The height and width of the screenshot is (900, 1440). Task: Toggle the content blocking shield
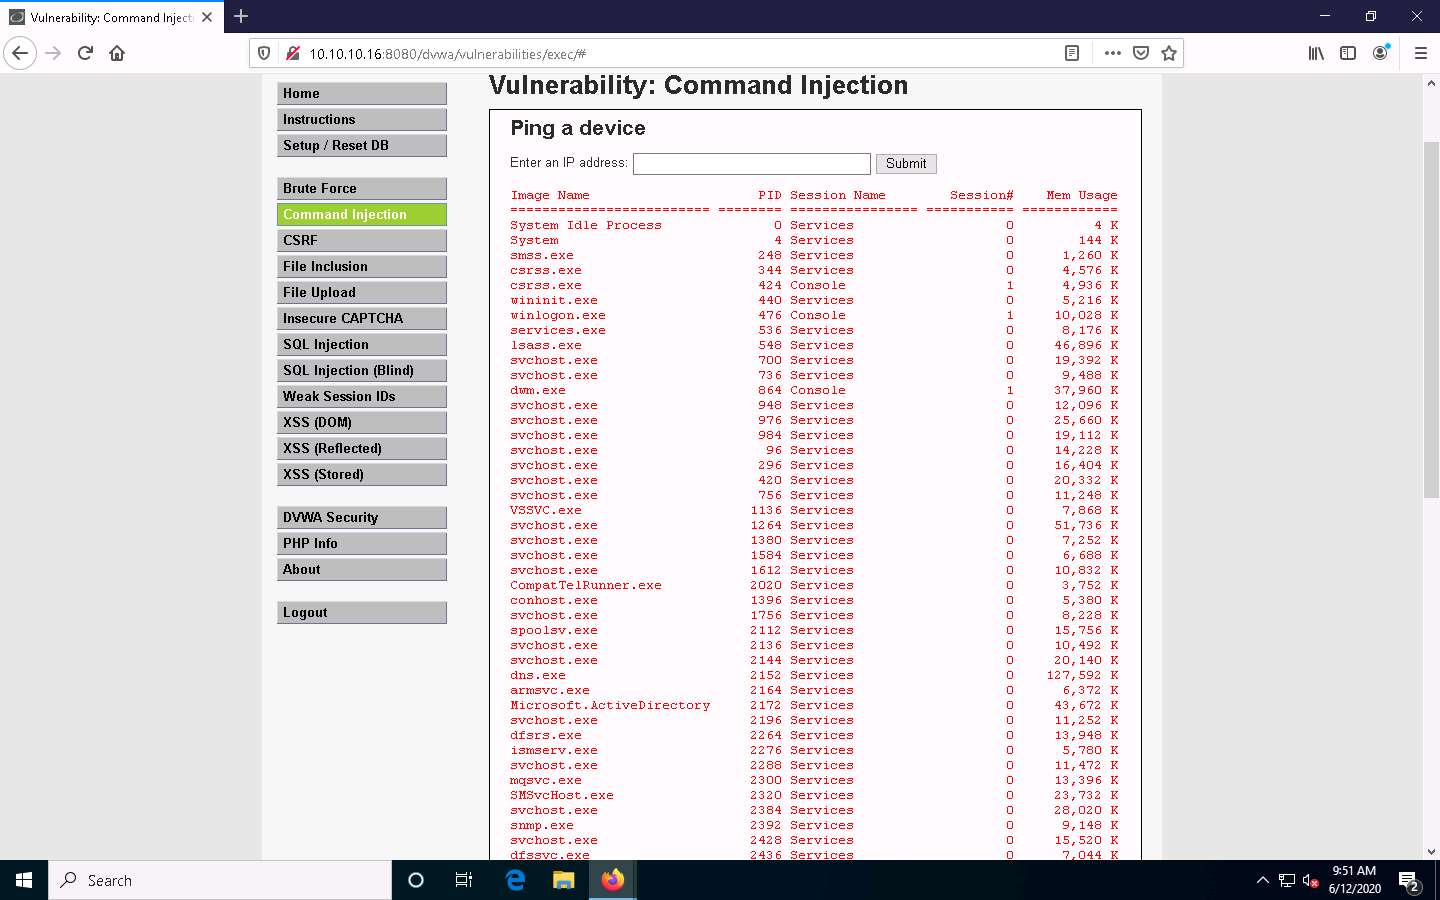pos(263,52)
